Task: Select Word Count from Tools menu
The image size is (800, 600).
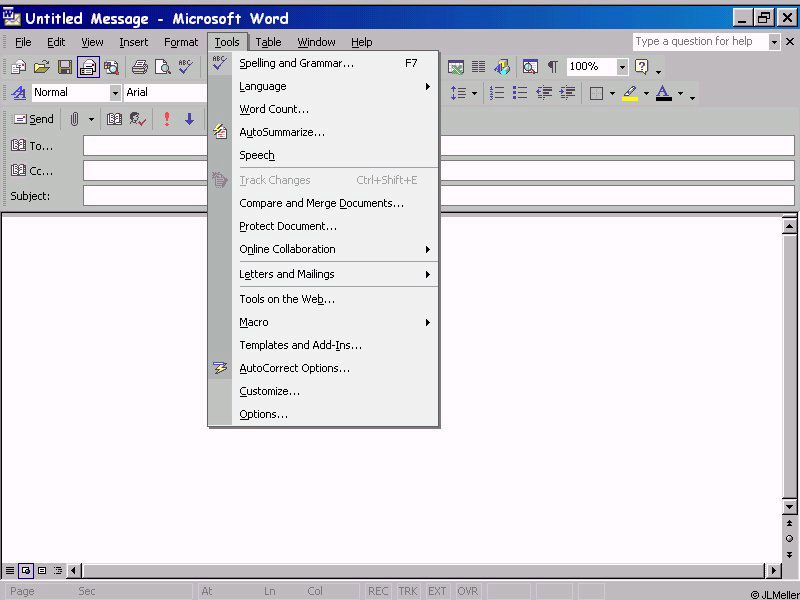Action: click(274, 109)
